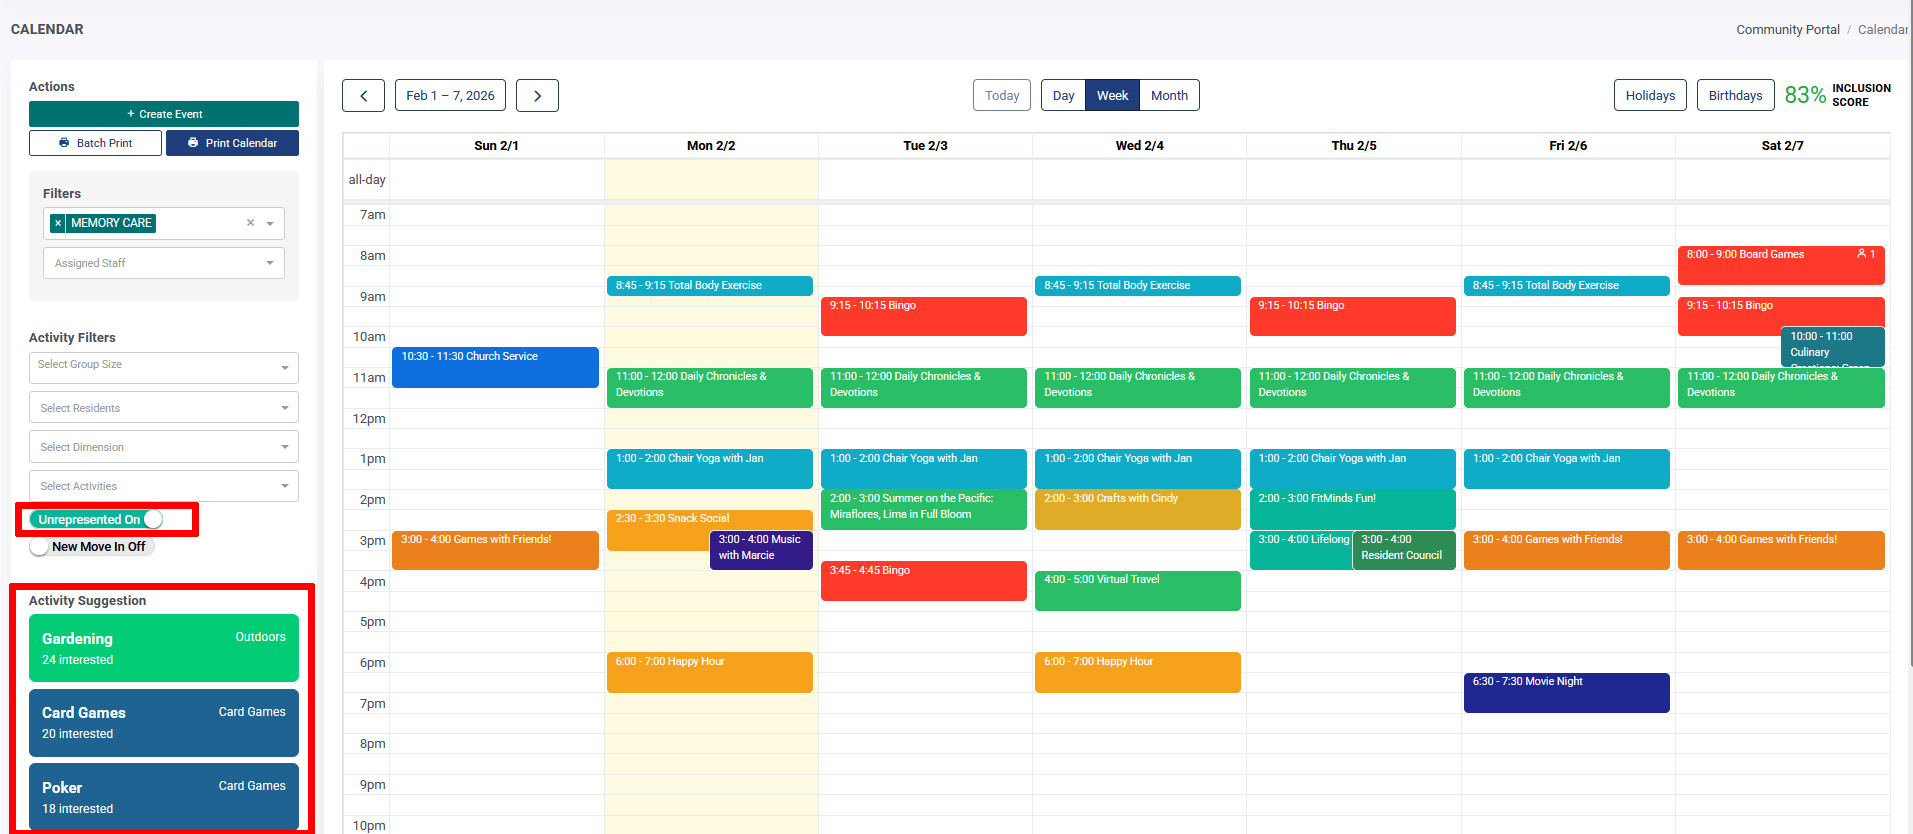Image resolution: width=1913 pixels, height=834 pixels.
Task: Open Saturday 10:00 Culinary event
Action: [x=1832, y=347]
